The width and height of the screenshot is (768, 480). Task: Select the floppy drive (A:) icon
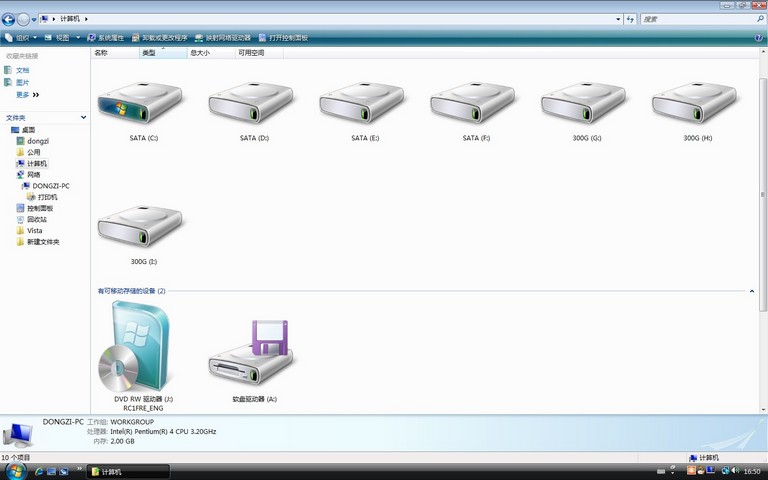point(251,353)
